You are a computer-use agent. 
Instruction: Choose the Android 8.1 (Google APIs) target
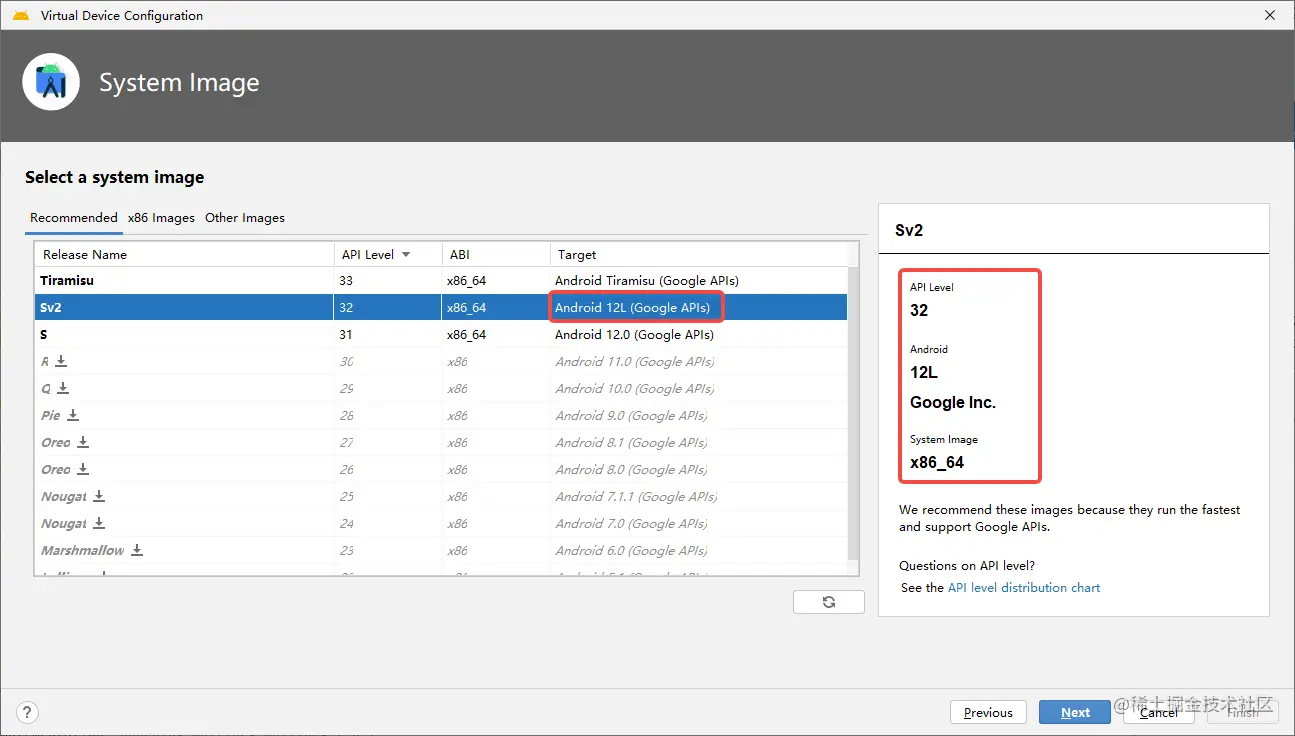632,442
